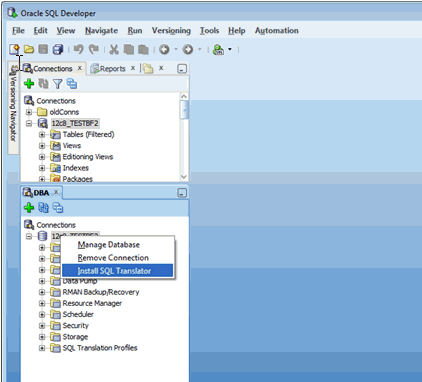Click the New document toolbar icon
The width and height of the screenshot is (422, 382).
[14, 49]
